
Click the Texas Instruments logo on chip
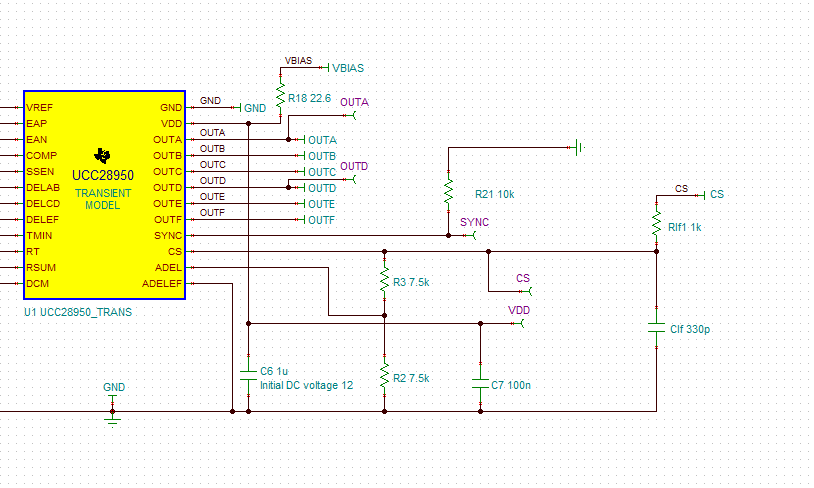point(102,155)
